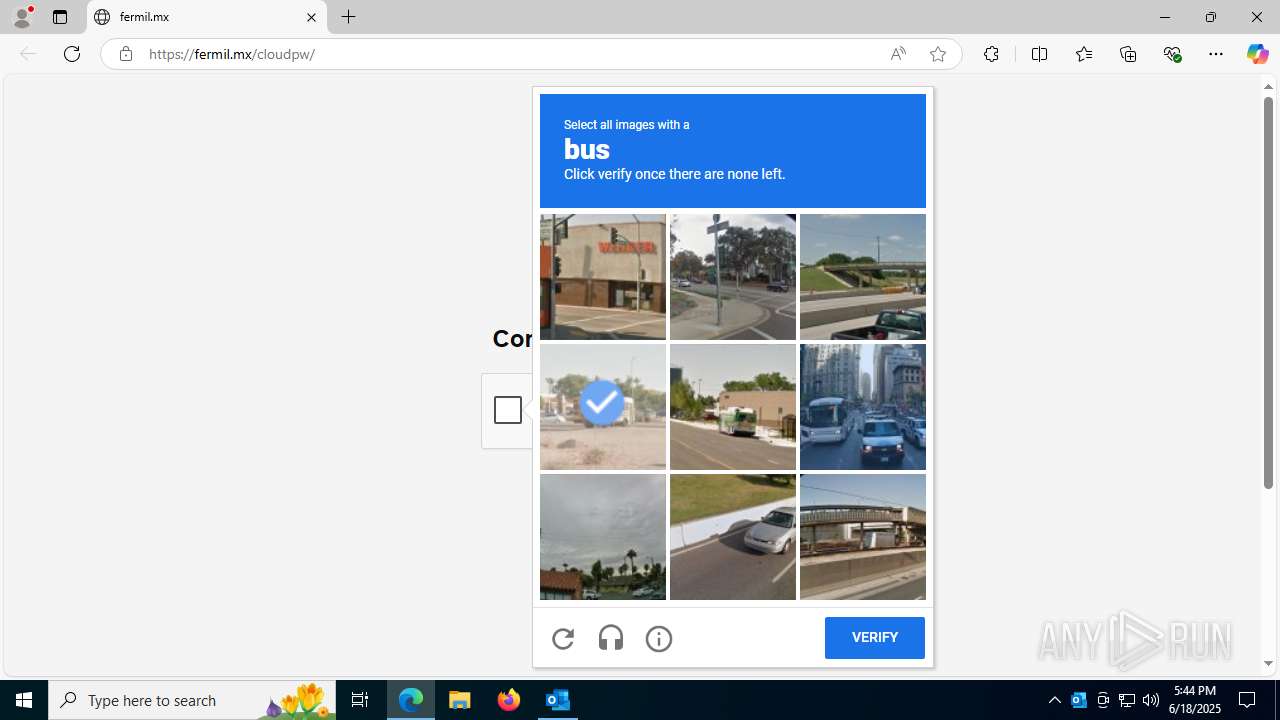Viewport: 1280px width, 720px height.
Task: Open the clock and calendar flyout
Action: 1195,700
